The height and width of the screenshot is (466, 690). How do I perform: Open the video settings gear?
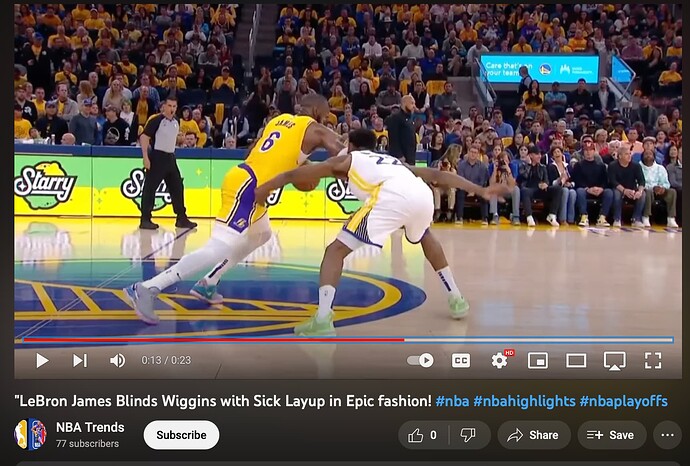coord(499,361)
